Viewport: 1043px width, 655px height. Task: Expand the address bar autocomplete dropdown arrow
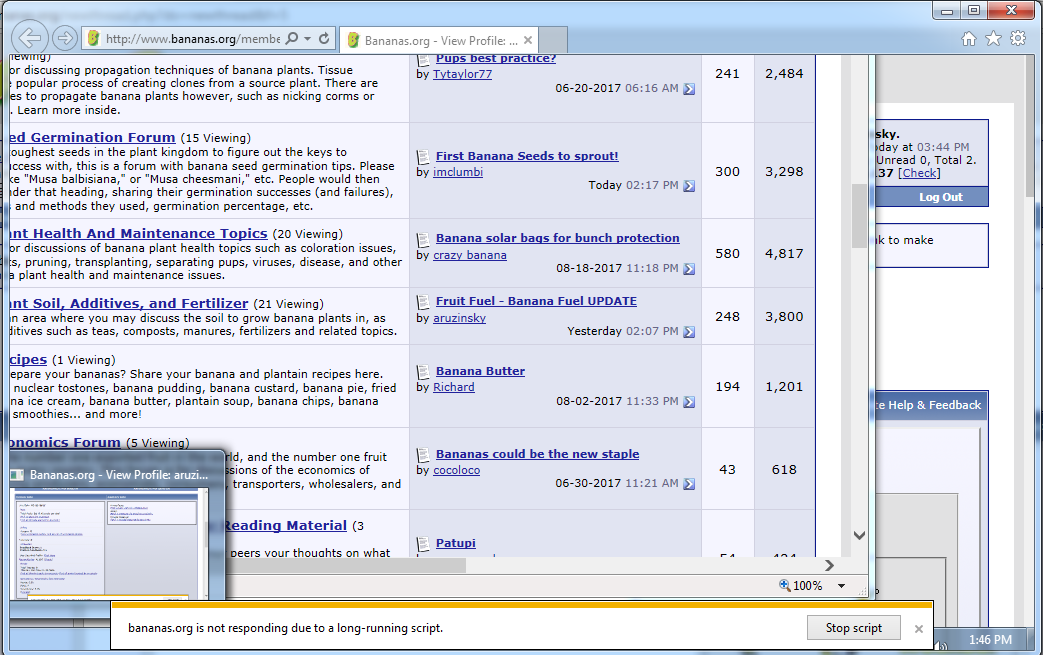307,39
